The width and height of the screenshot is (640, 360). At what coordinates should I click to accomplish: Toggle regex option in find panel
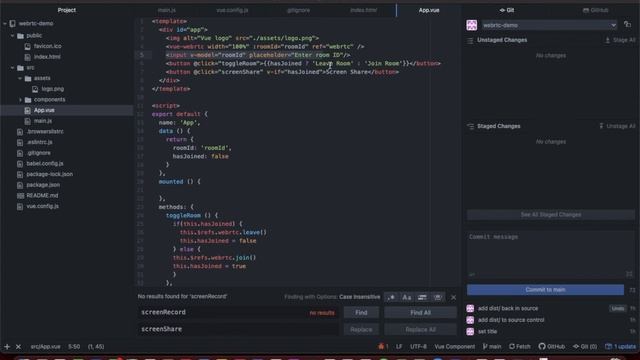tap(391, 297)
